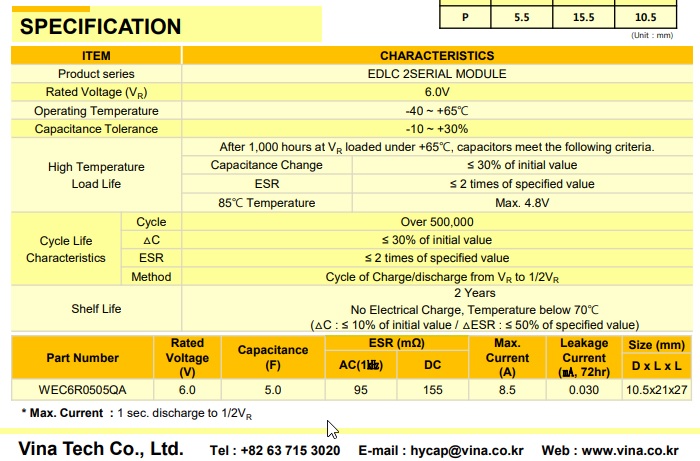Click the '-40 ~ +65℃' value
Screen dimensions: 700x461
pos(437,111)
